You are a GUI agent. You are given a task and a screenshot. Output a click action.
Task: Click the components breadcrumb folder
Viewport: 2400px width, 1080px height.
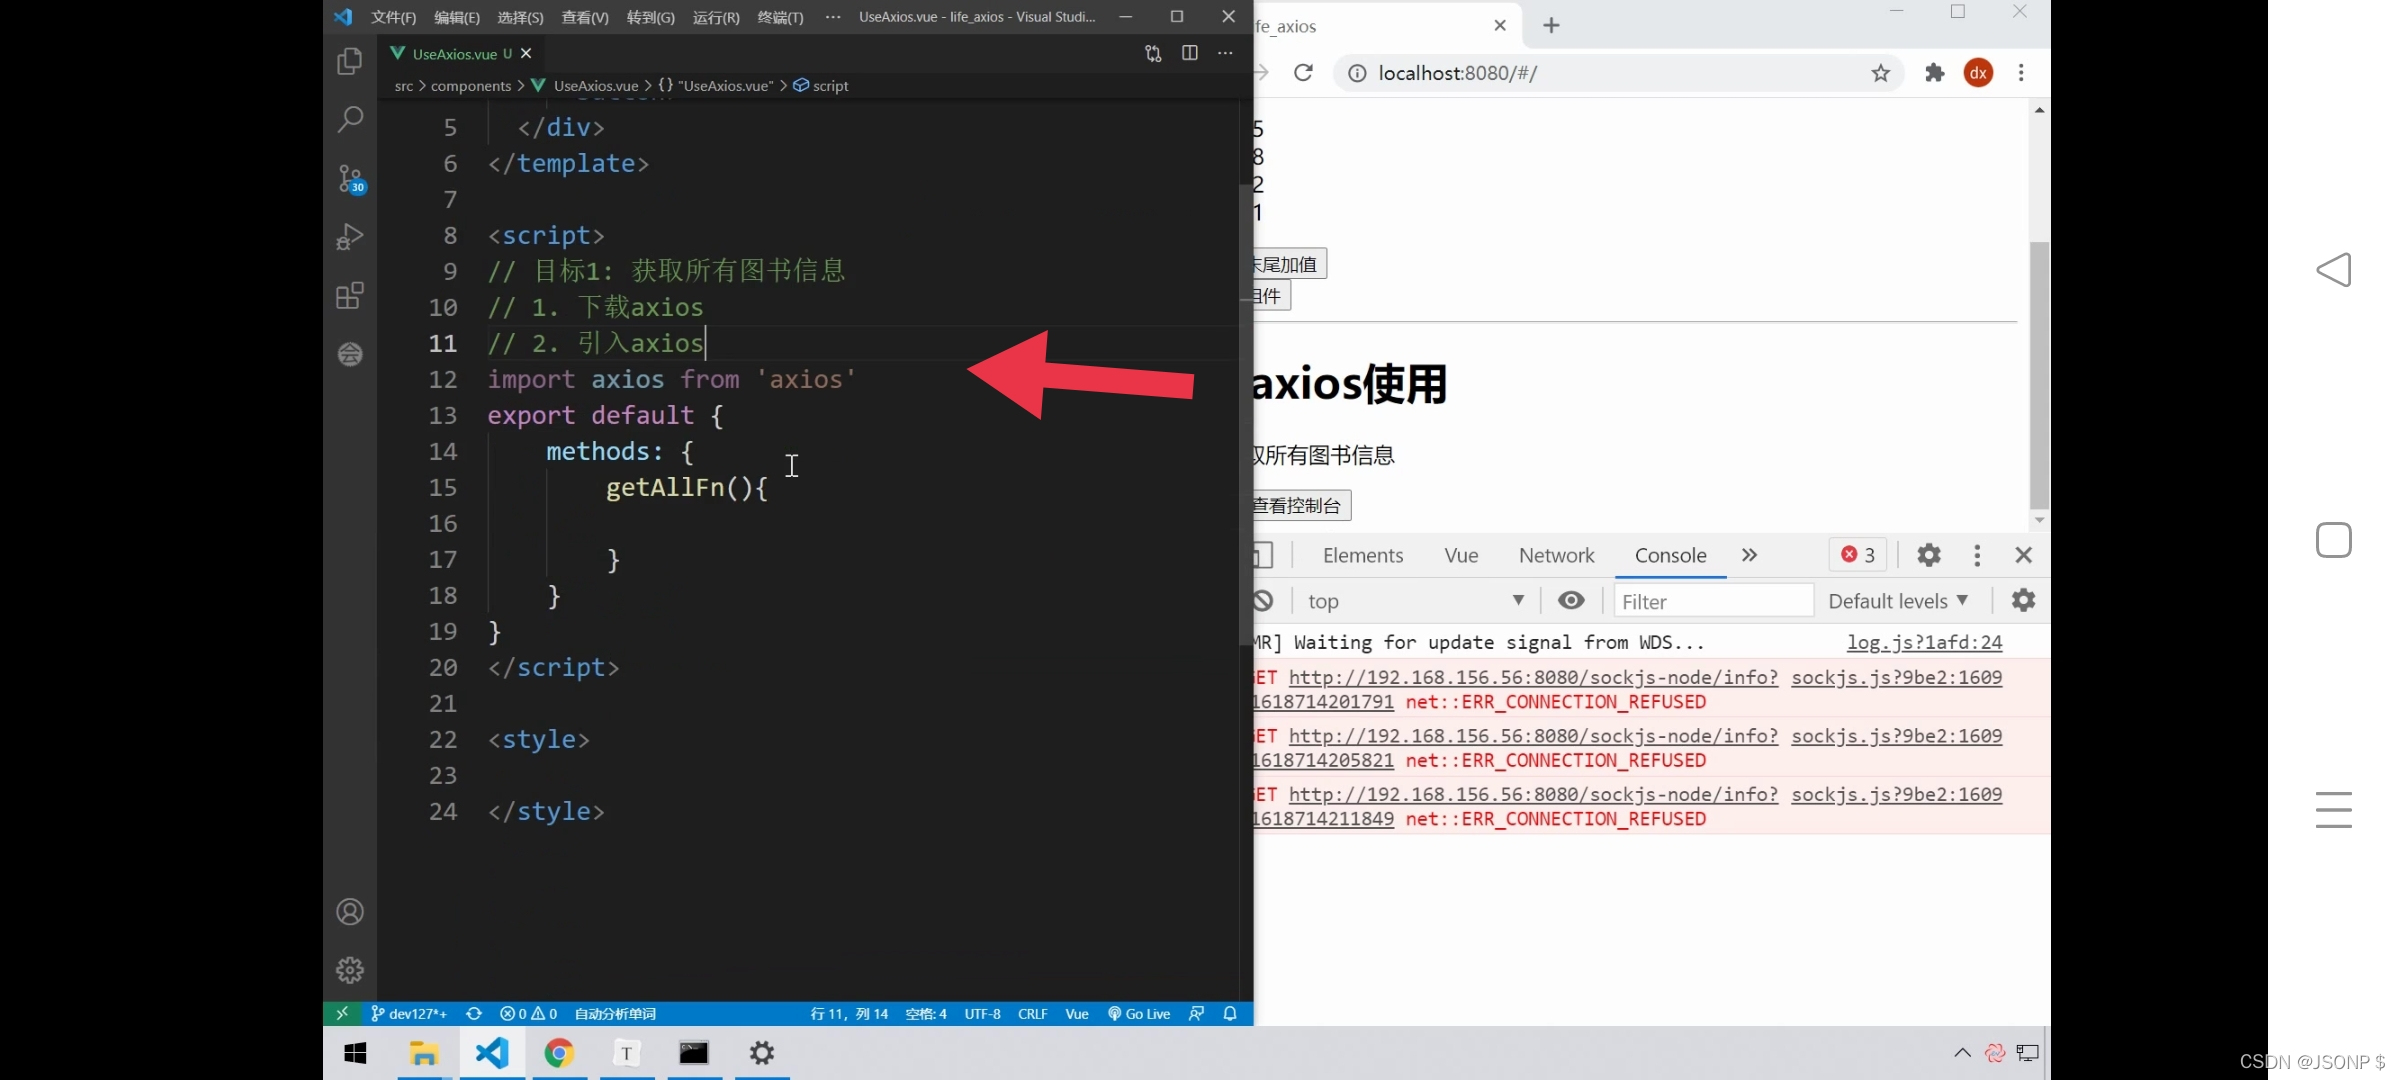[471, 85]
